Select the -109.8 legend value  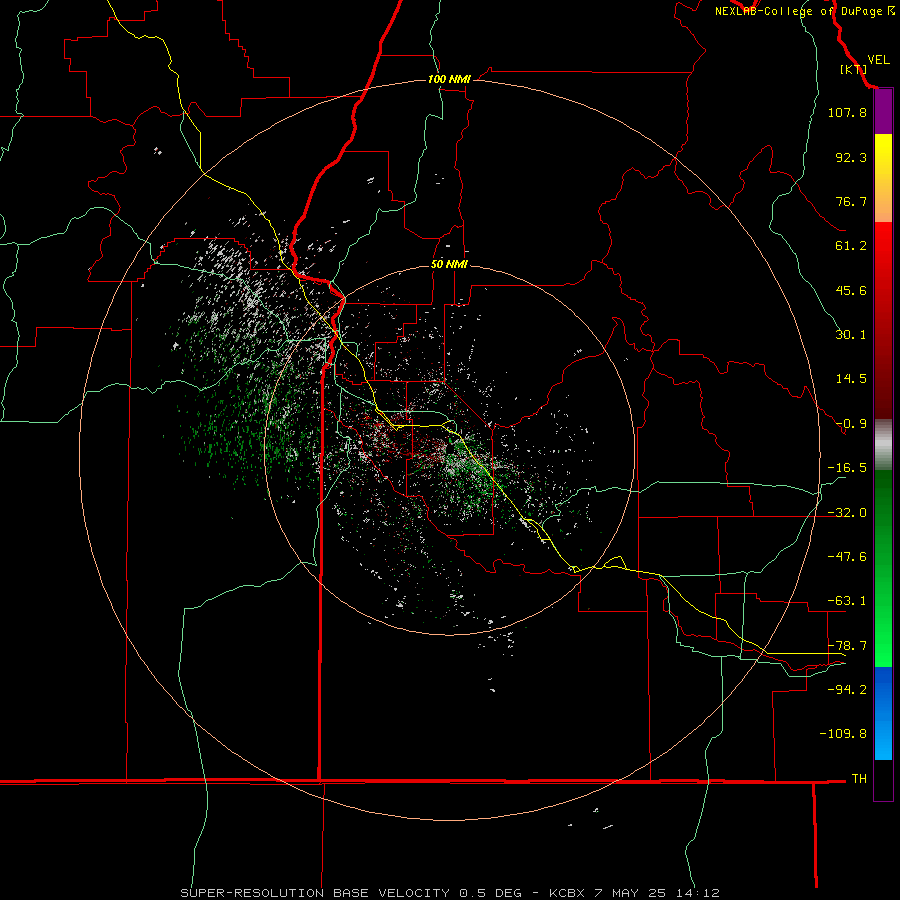(843, 734)
